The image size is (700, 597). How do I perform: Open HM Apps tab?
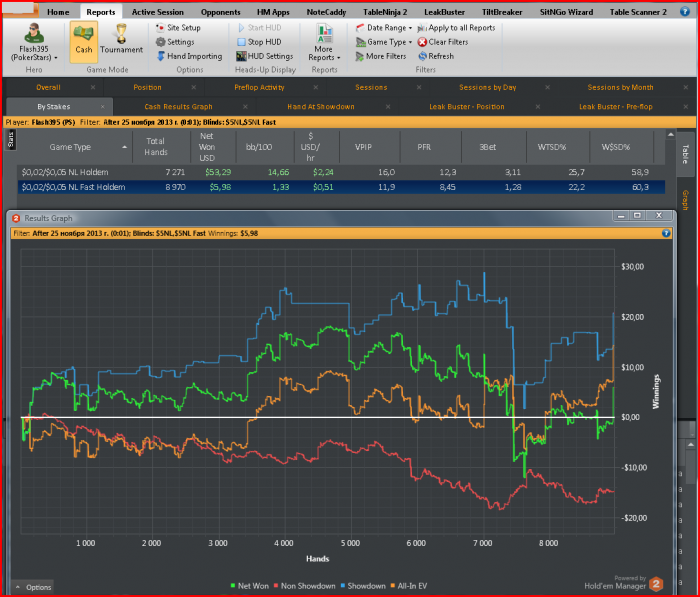click(x=273, y=12)
